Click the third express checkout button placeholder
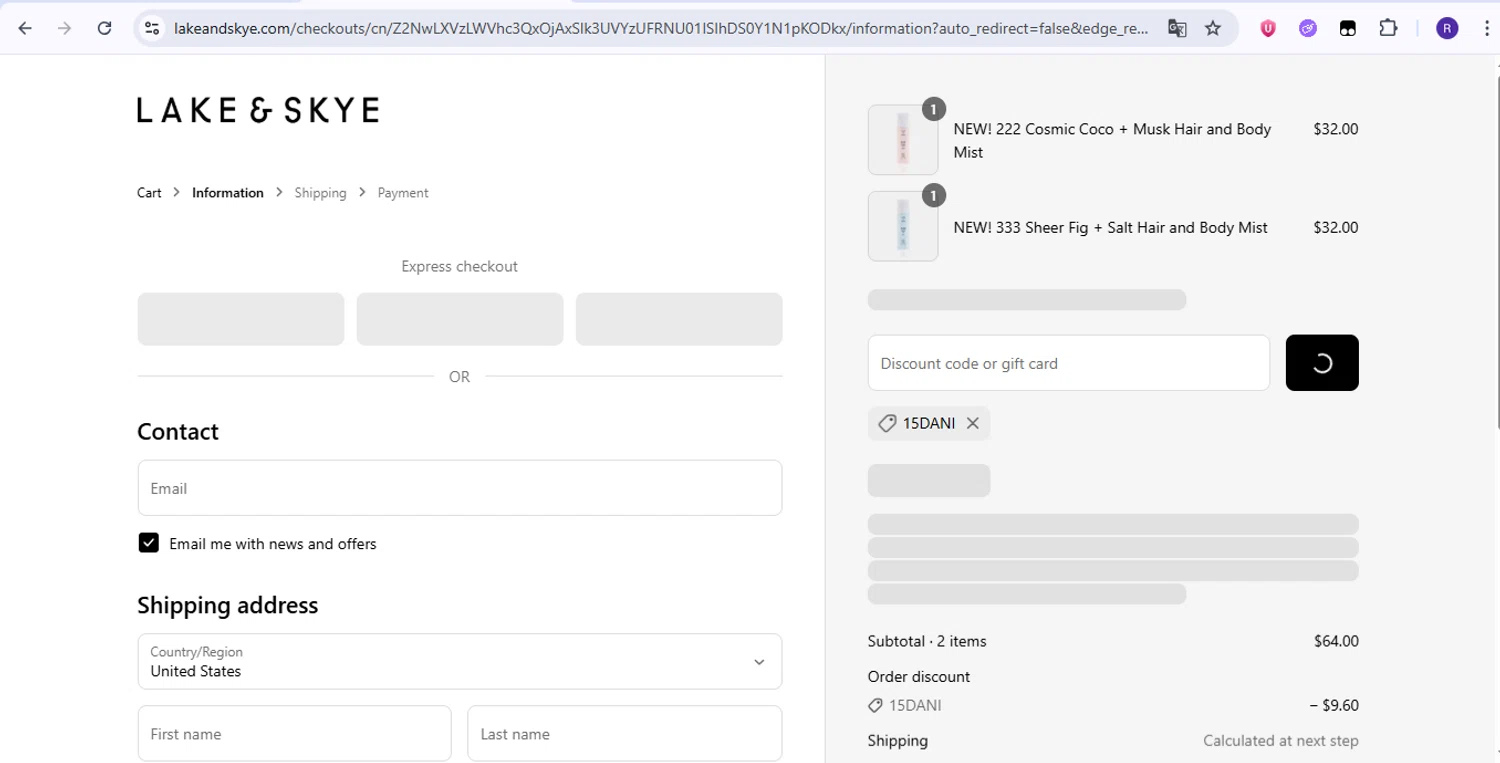This screenshot has height=763, width=1500. pyautogui.click(x=679, y=319)
